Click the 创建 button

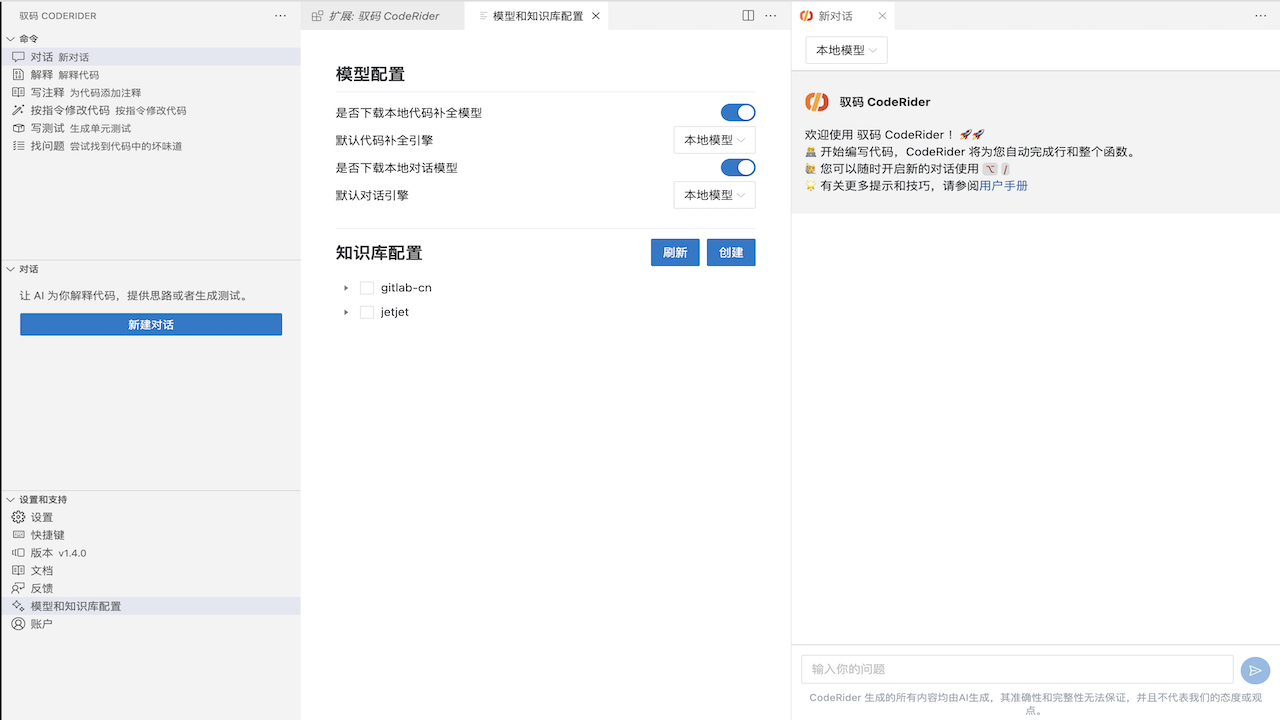click(731, 252)
